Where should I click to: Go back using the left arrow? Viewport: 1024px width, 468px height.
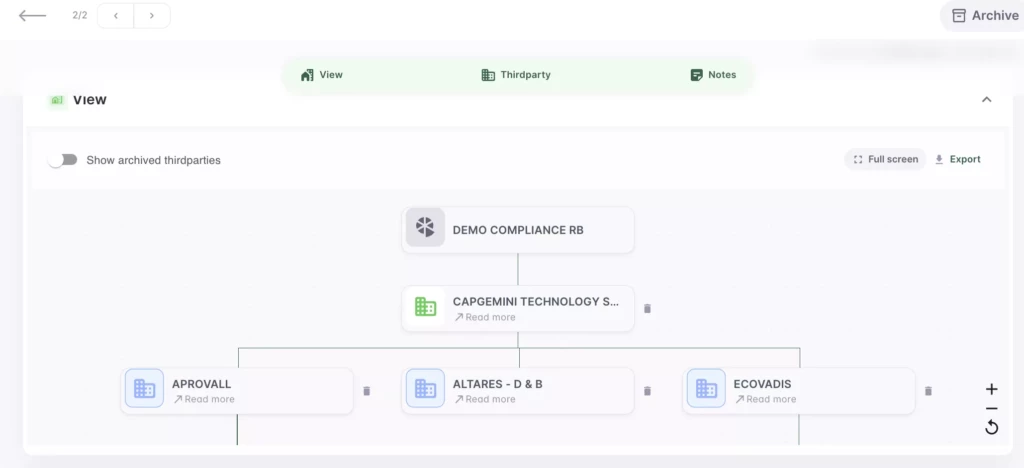coord(32,16)
